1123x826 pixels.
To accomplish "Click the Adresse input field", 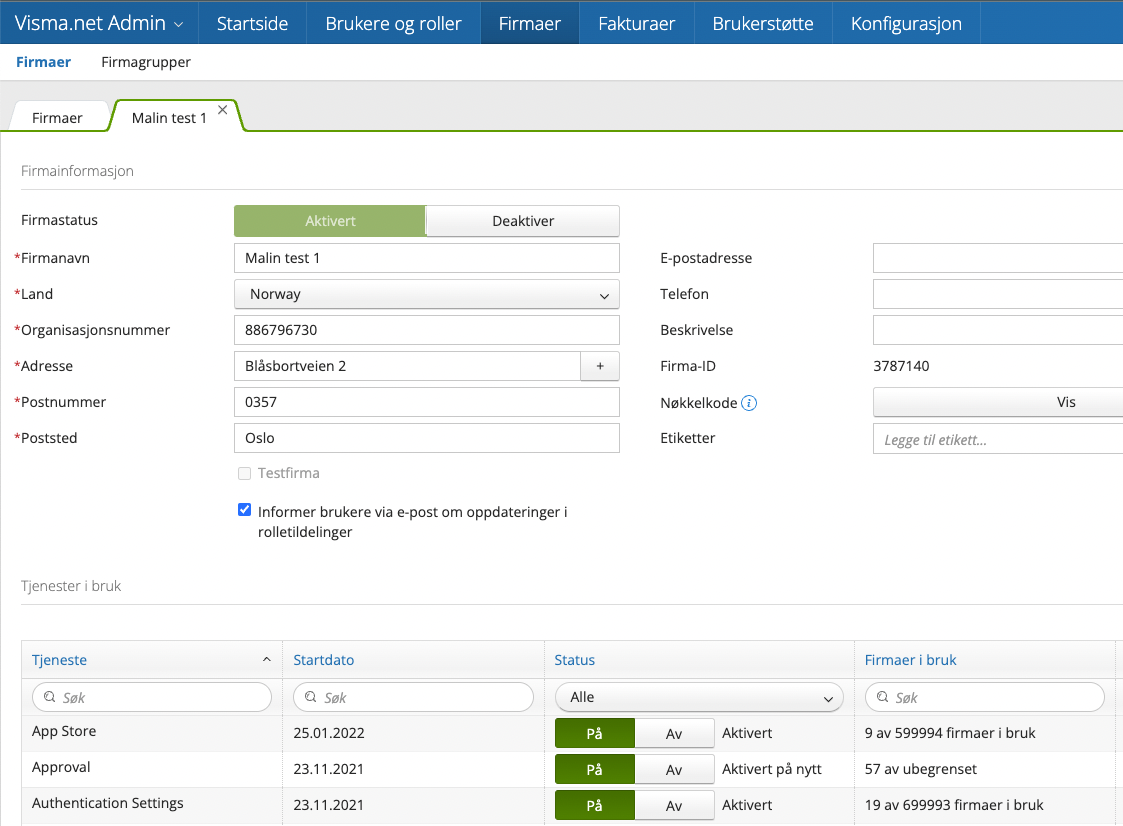I will (407, 366).
